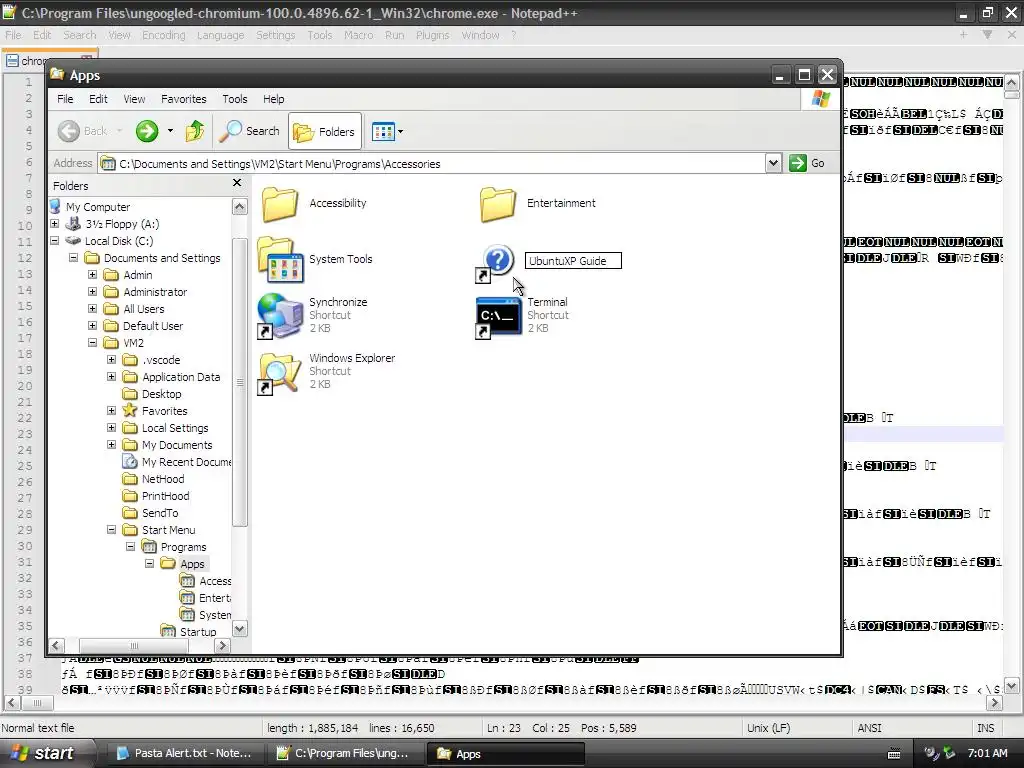Open the Edit menu in Apps window

click(x=98, y=99)
